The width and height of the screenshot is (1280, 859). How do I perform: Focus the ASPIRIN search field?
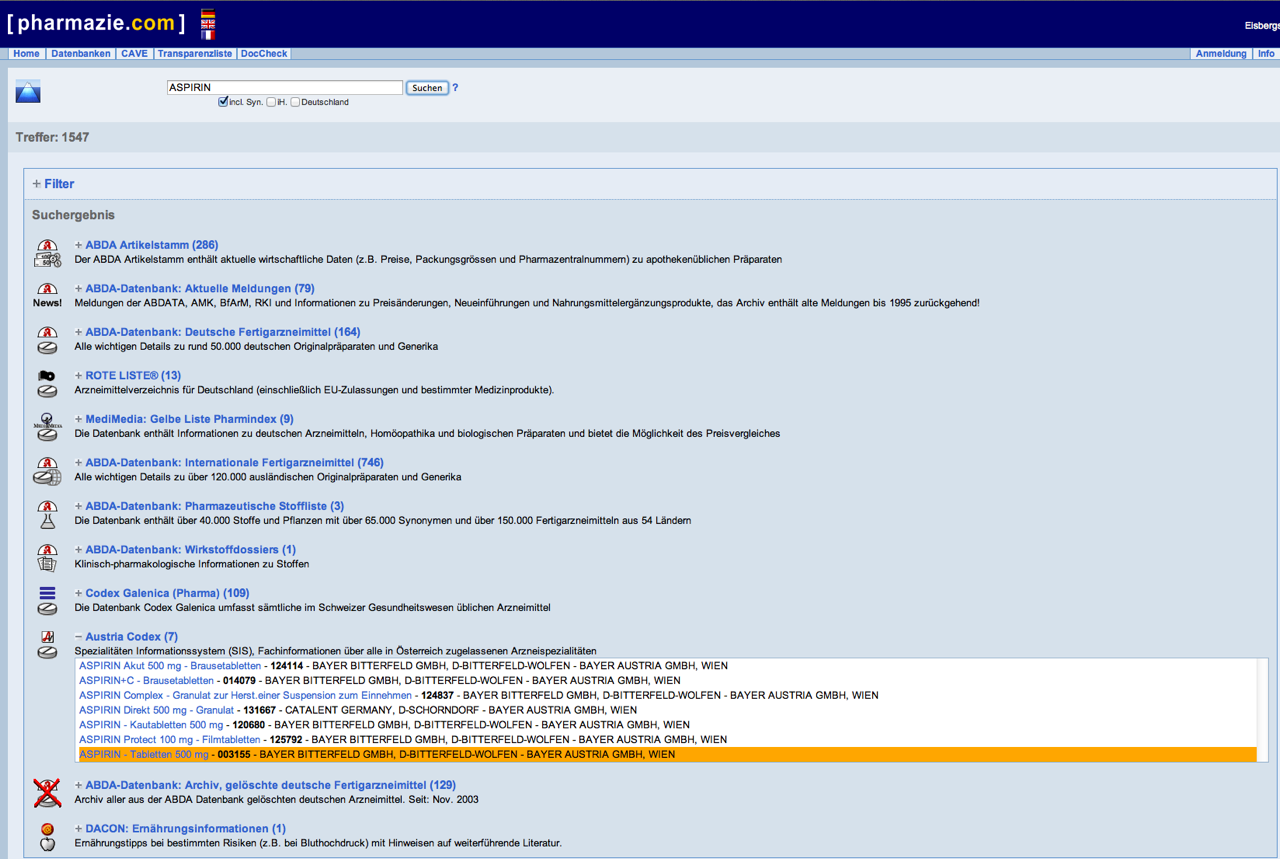(x=285, y=88)
